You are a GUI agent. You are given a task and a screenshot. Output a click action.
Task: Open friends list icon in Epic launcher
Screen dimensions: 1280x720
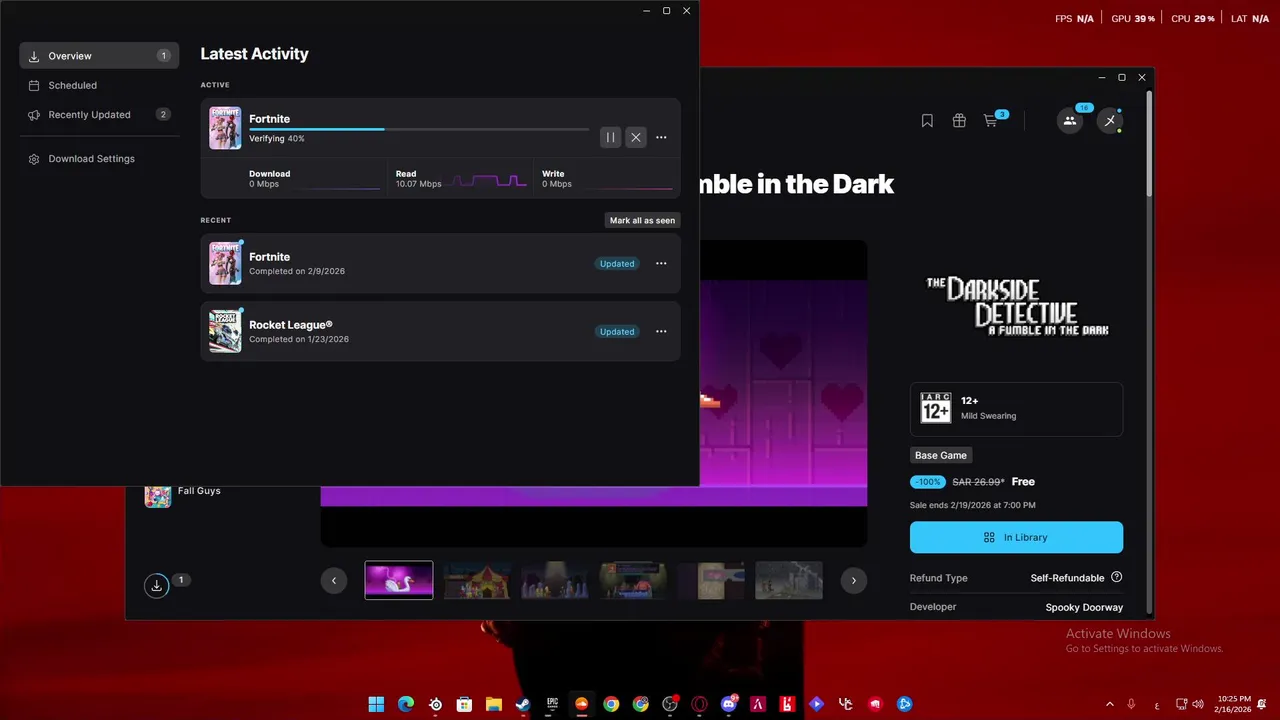coord(1070,121)
